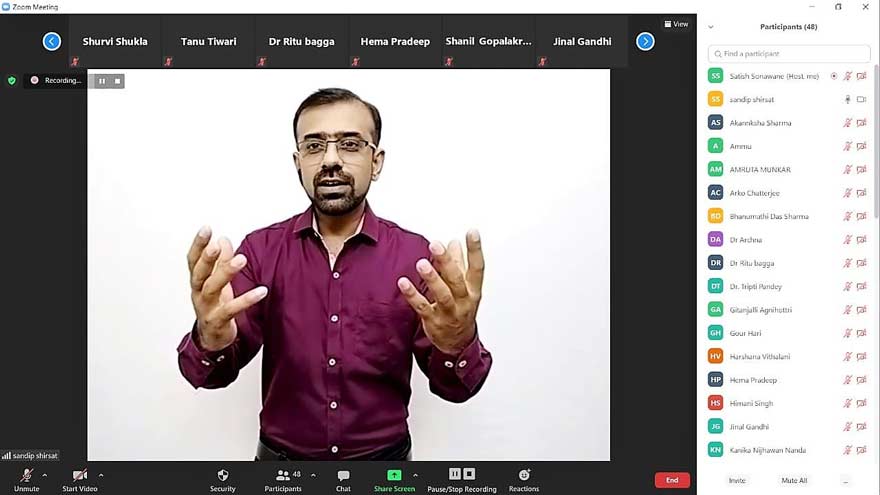The height and width of the screenshot is (495, 880).
Task: Click the Start Video camera icon
Action: (x=79, y=475)
